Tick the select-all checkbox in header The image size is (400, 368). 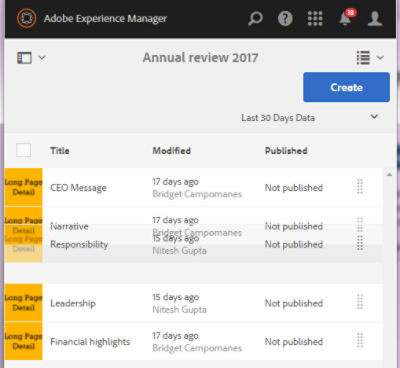click(x=24, y=150)
